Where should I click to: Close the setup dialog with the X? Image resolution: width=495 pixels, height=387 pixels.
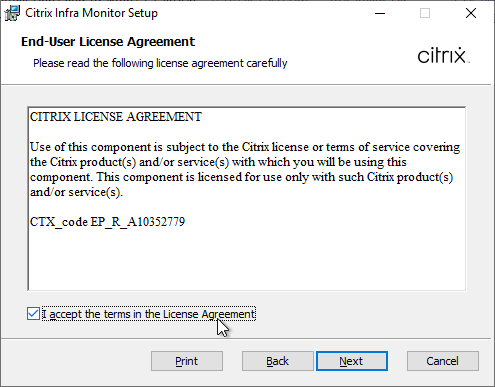471,13
